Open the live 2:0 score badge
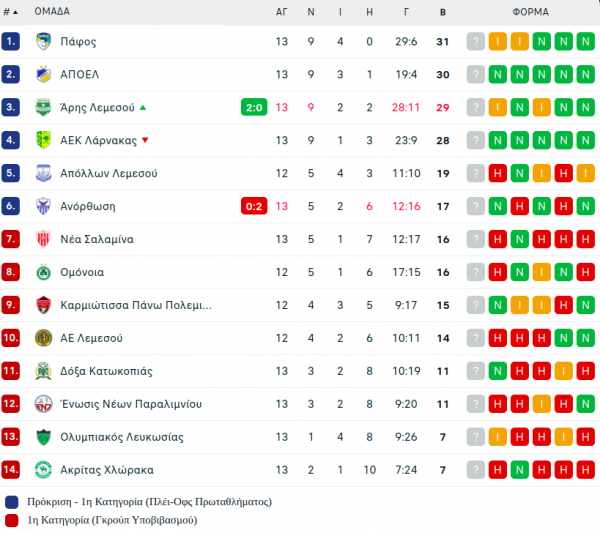 tap(254, 107)
